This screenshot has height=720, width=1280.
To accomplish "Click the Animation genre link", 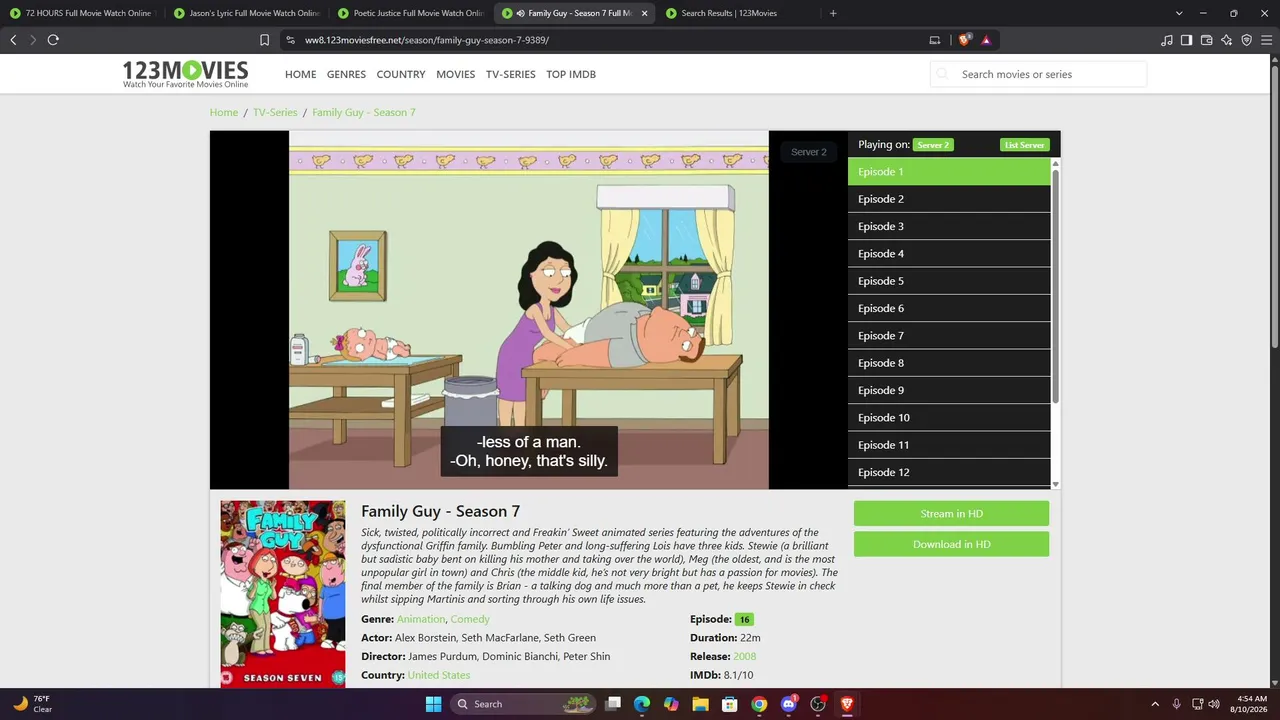I will pos(421,619).
